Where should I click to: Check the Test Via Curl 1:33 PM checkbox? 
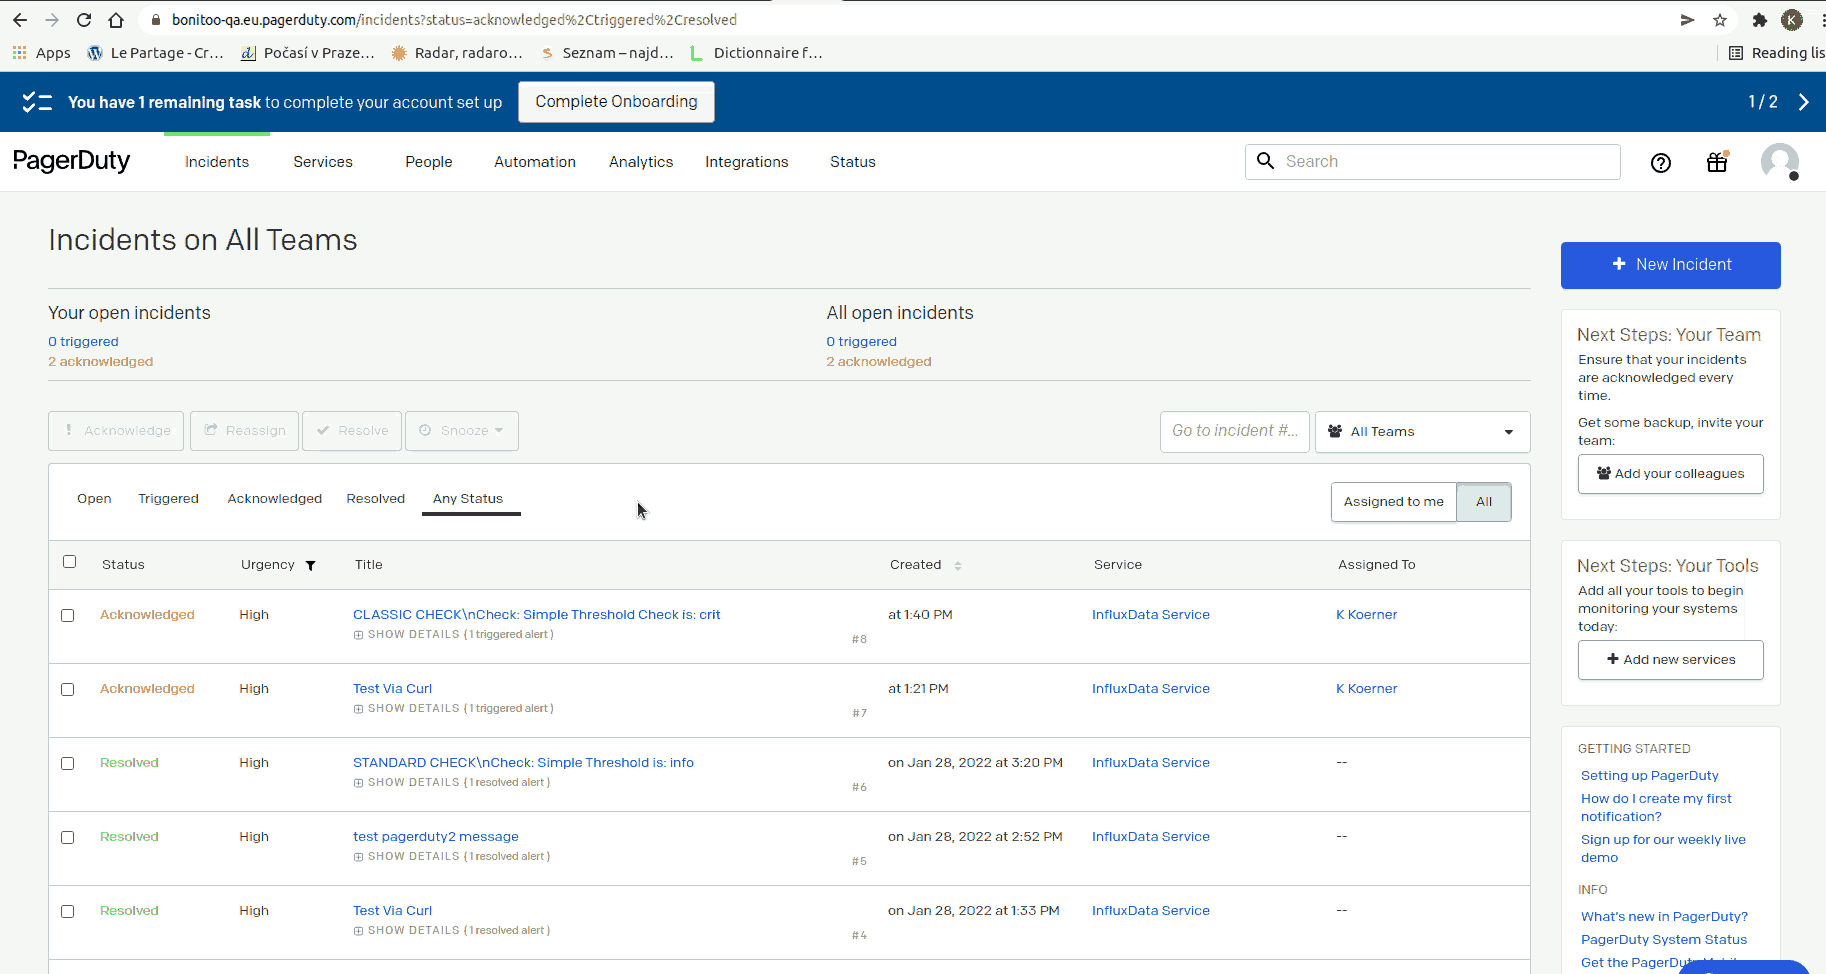click(x=68, y=912)
